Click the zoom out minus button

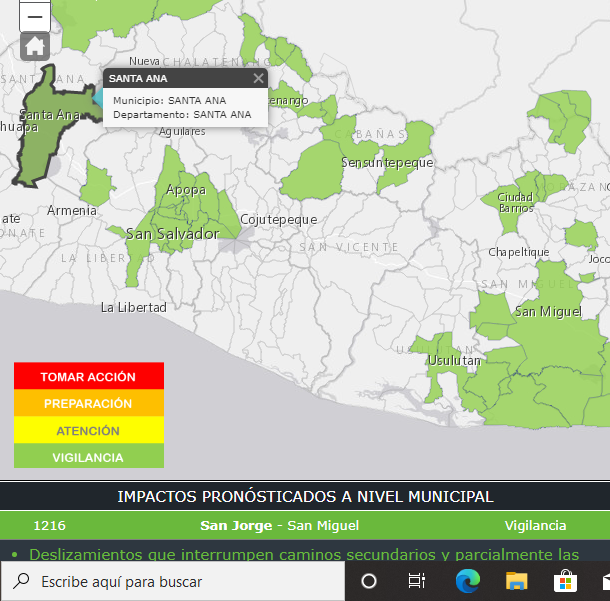coord(35,16)
